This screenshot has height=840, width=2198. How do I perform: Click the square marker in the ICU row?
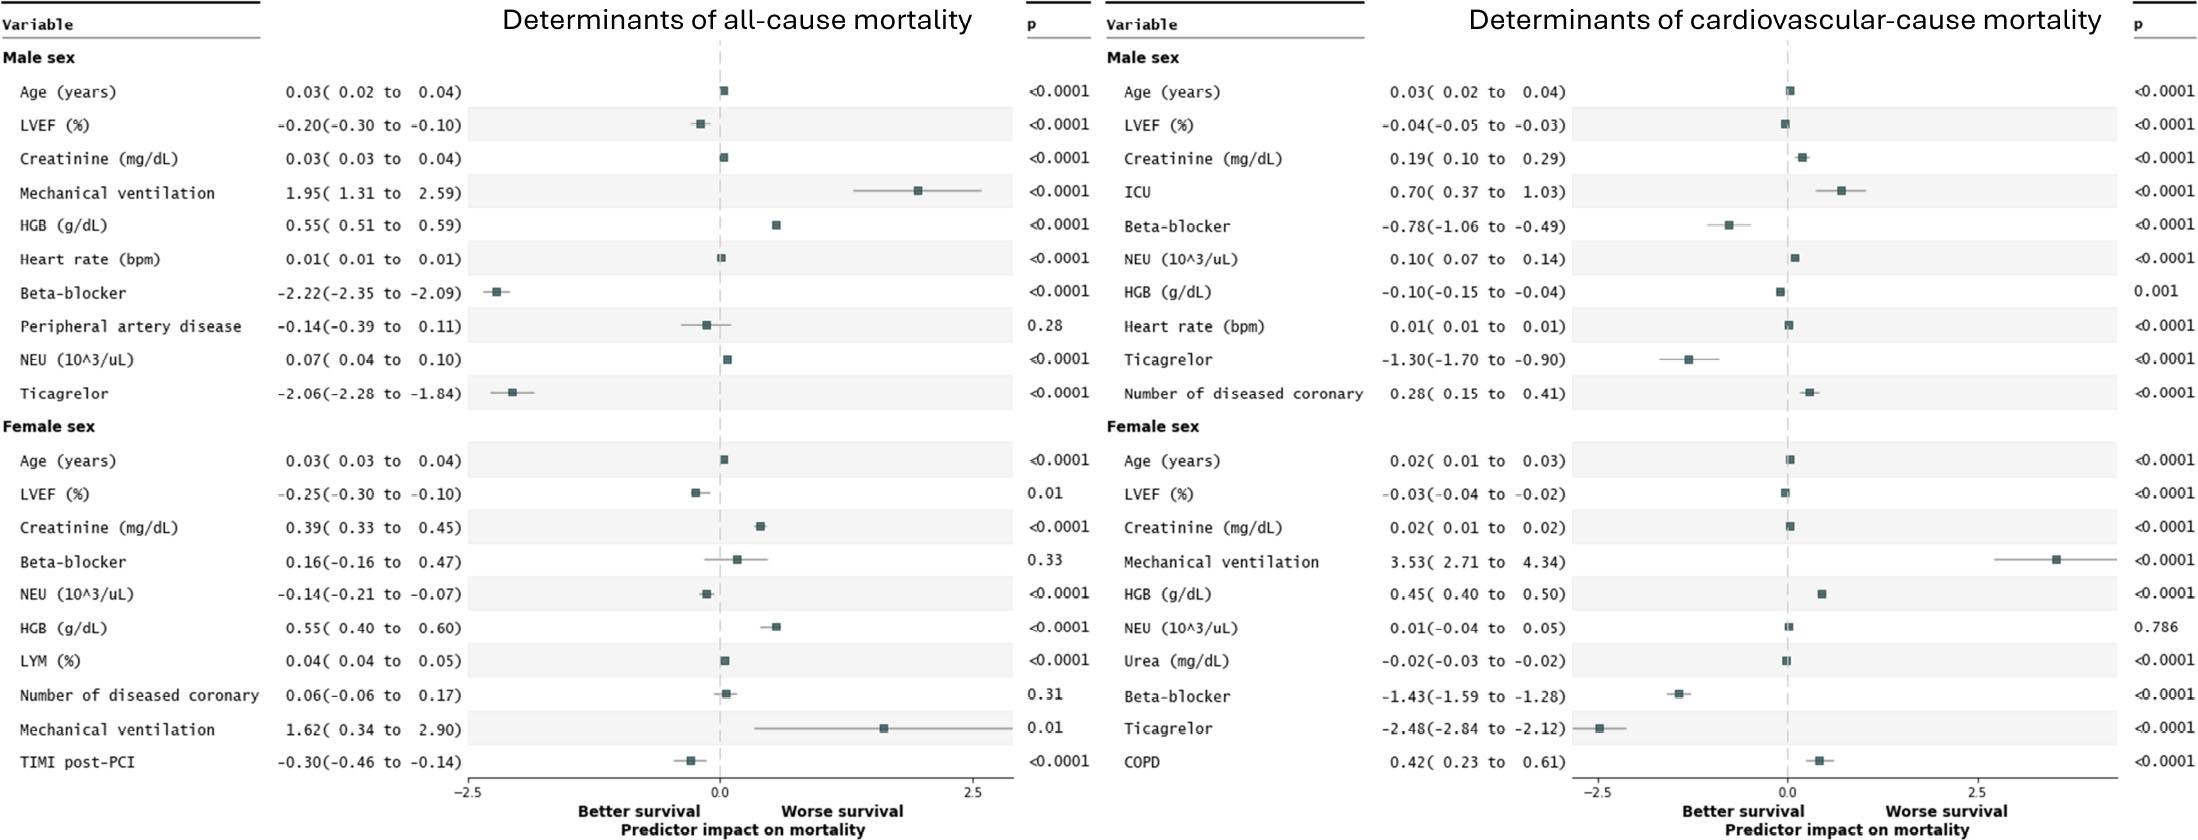coord(1841,191)
